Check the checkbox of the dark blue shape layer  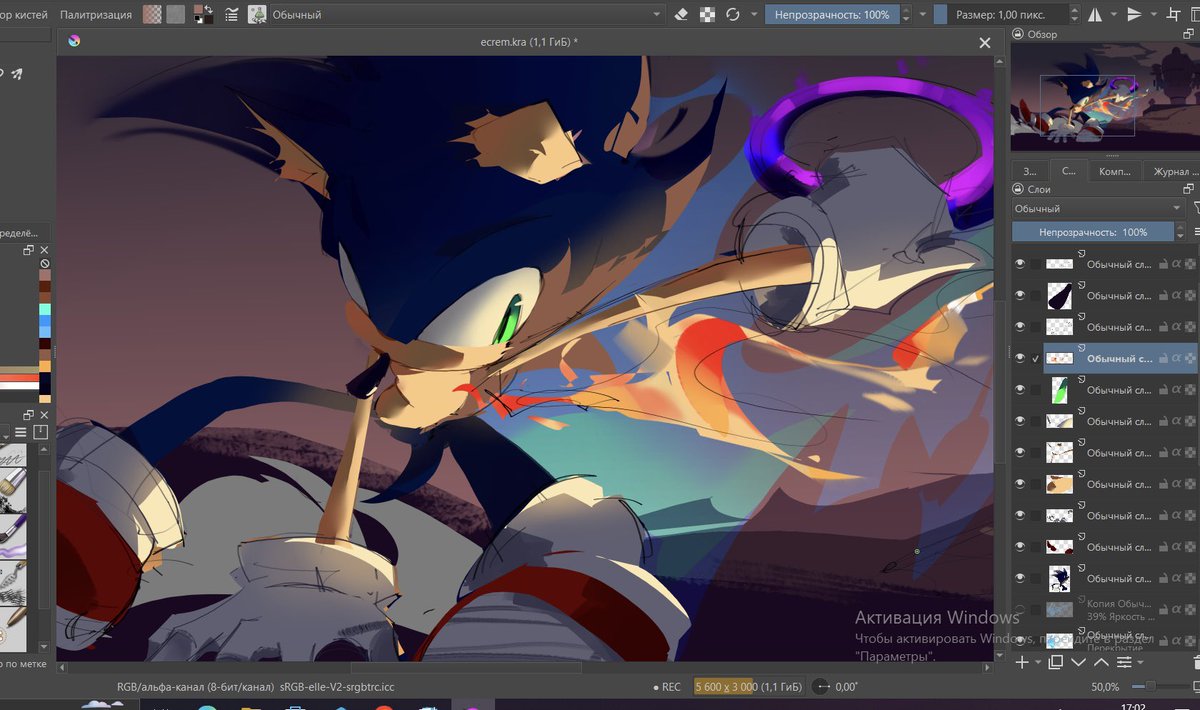pos(1036,295)
